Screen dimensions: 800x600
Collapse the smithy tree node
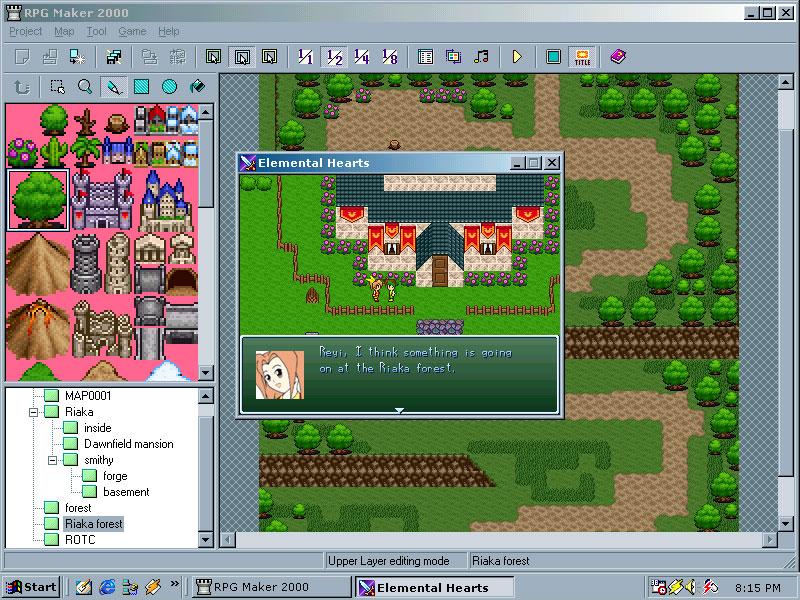tap(51, 460)
